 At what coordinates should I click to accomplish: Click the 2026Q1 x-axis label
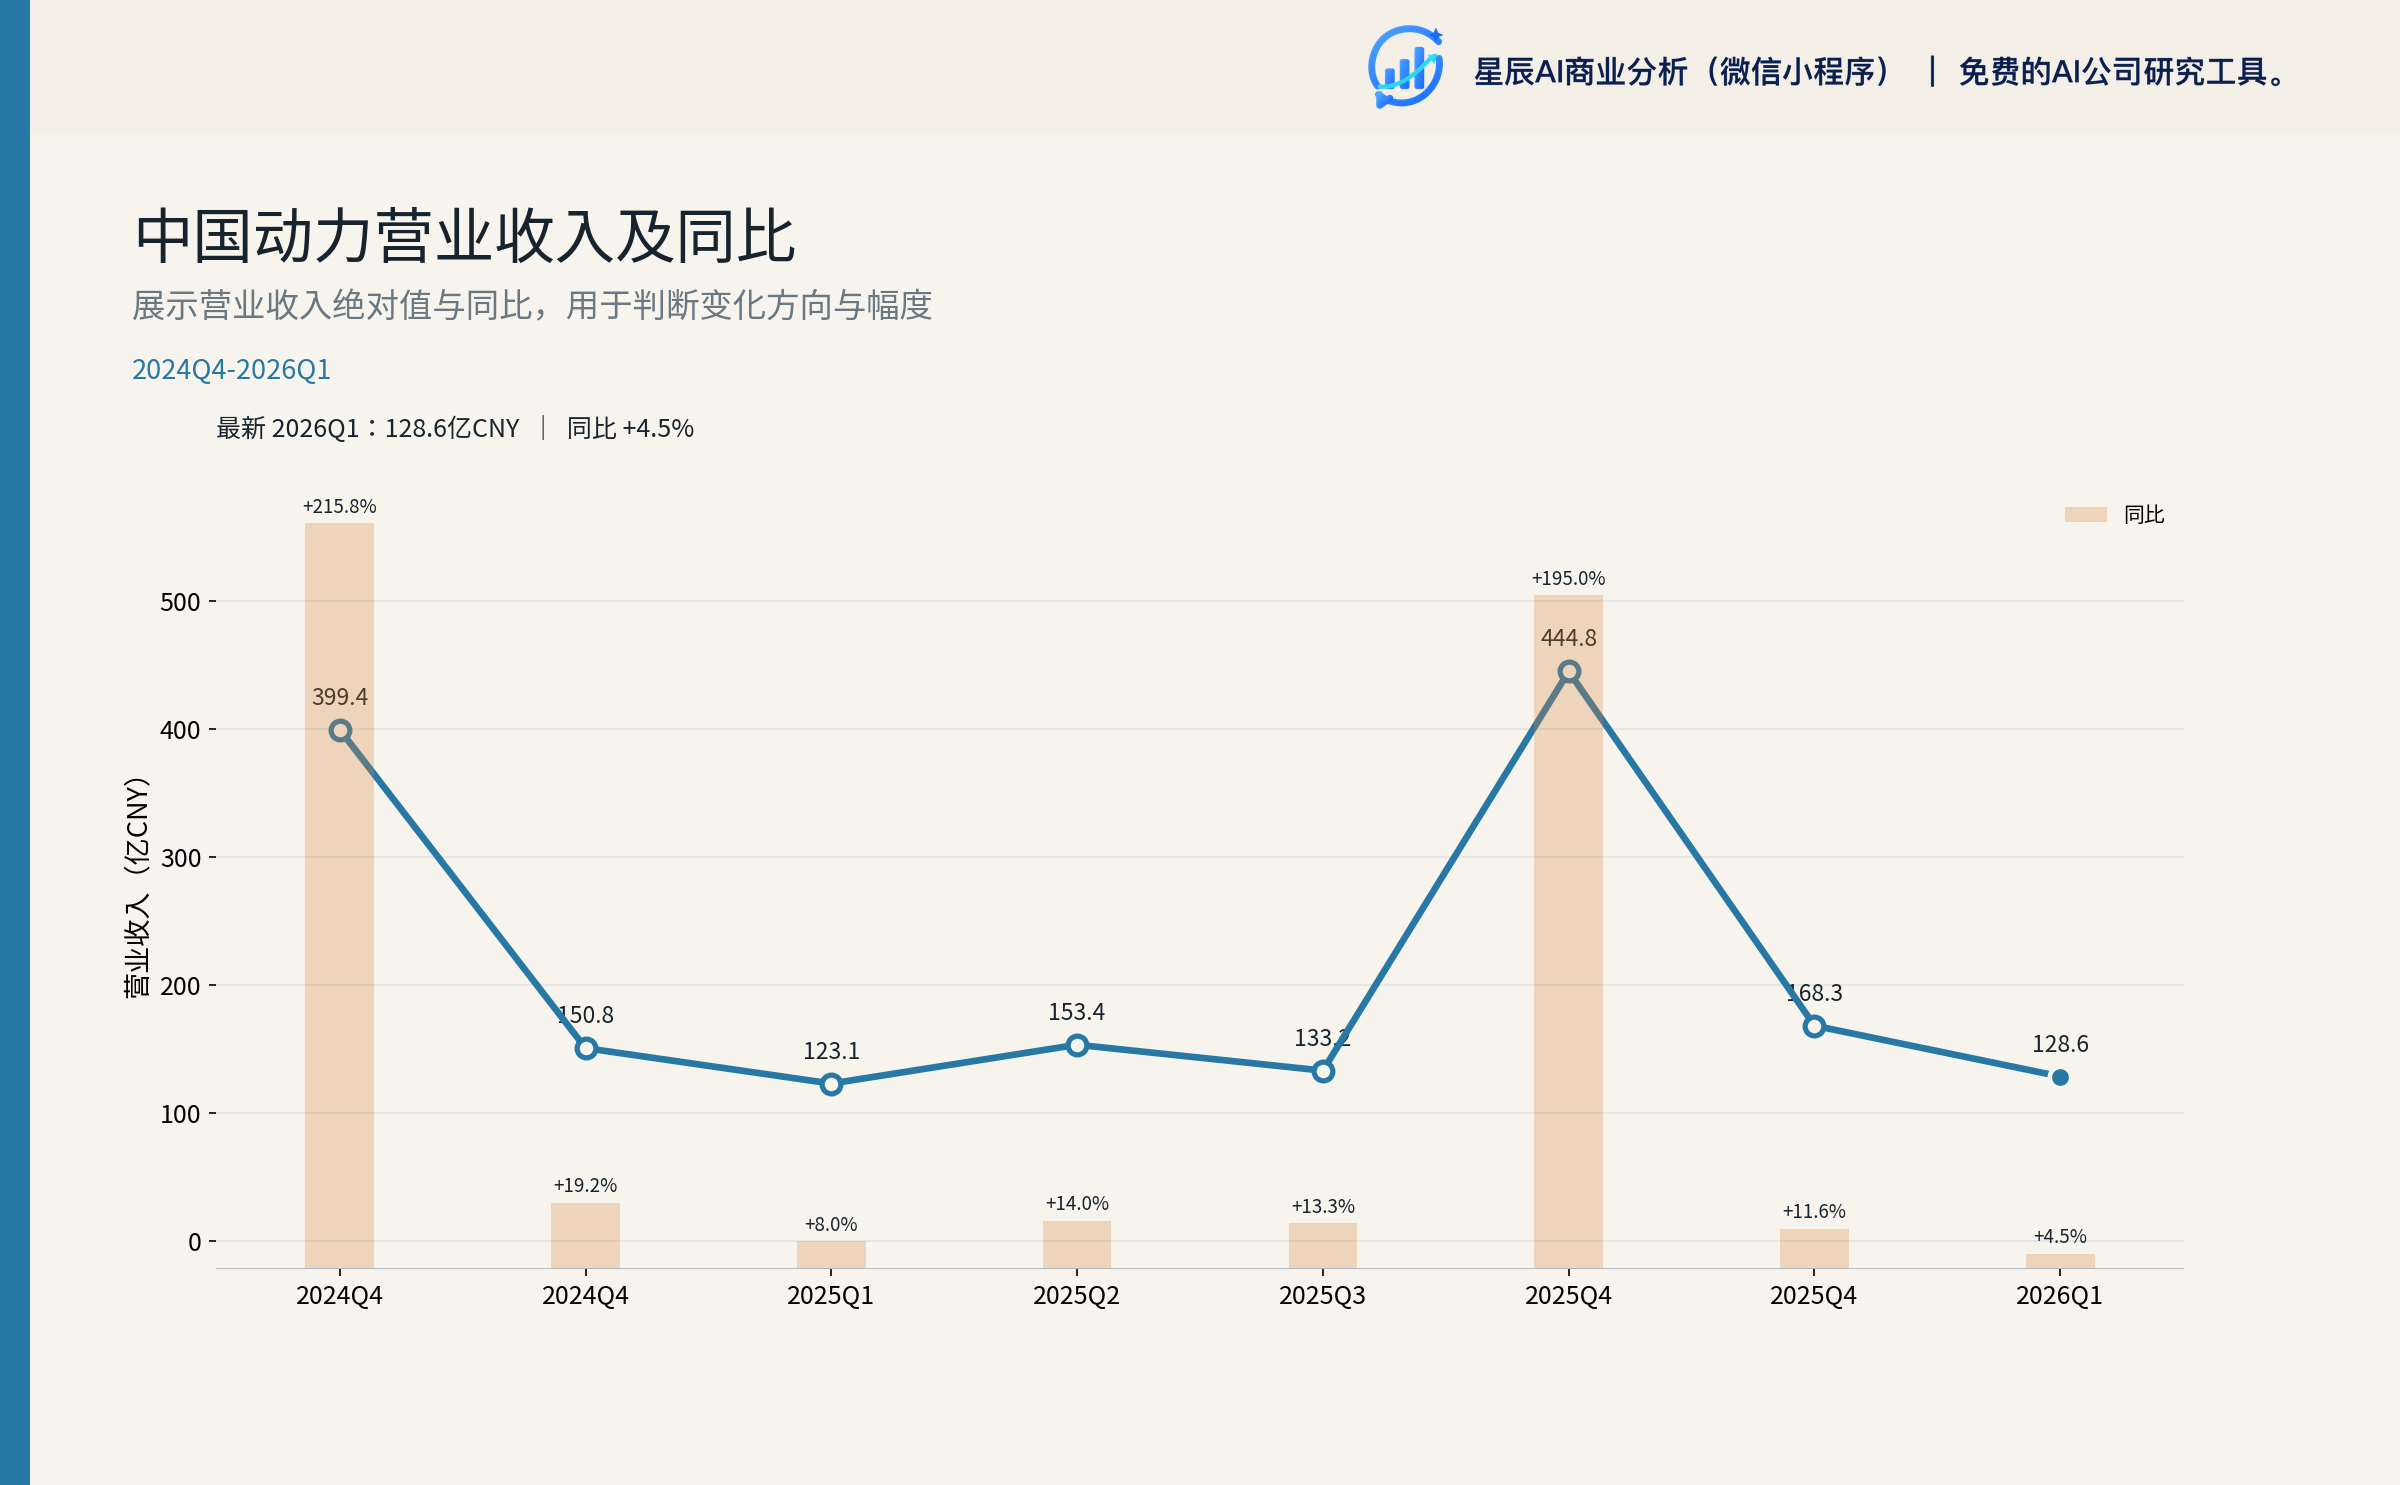[x=2060, y=1295]
